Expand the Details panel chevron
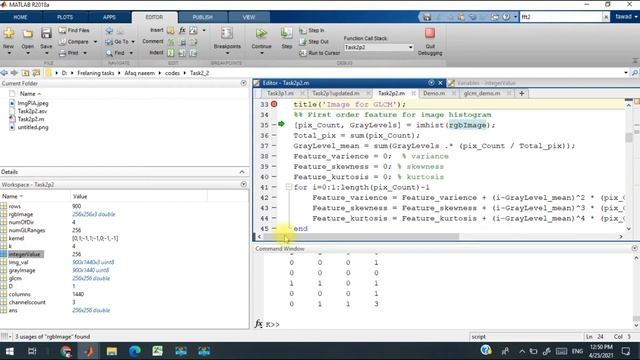 [242, 172]
